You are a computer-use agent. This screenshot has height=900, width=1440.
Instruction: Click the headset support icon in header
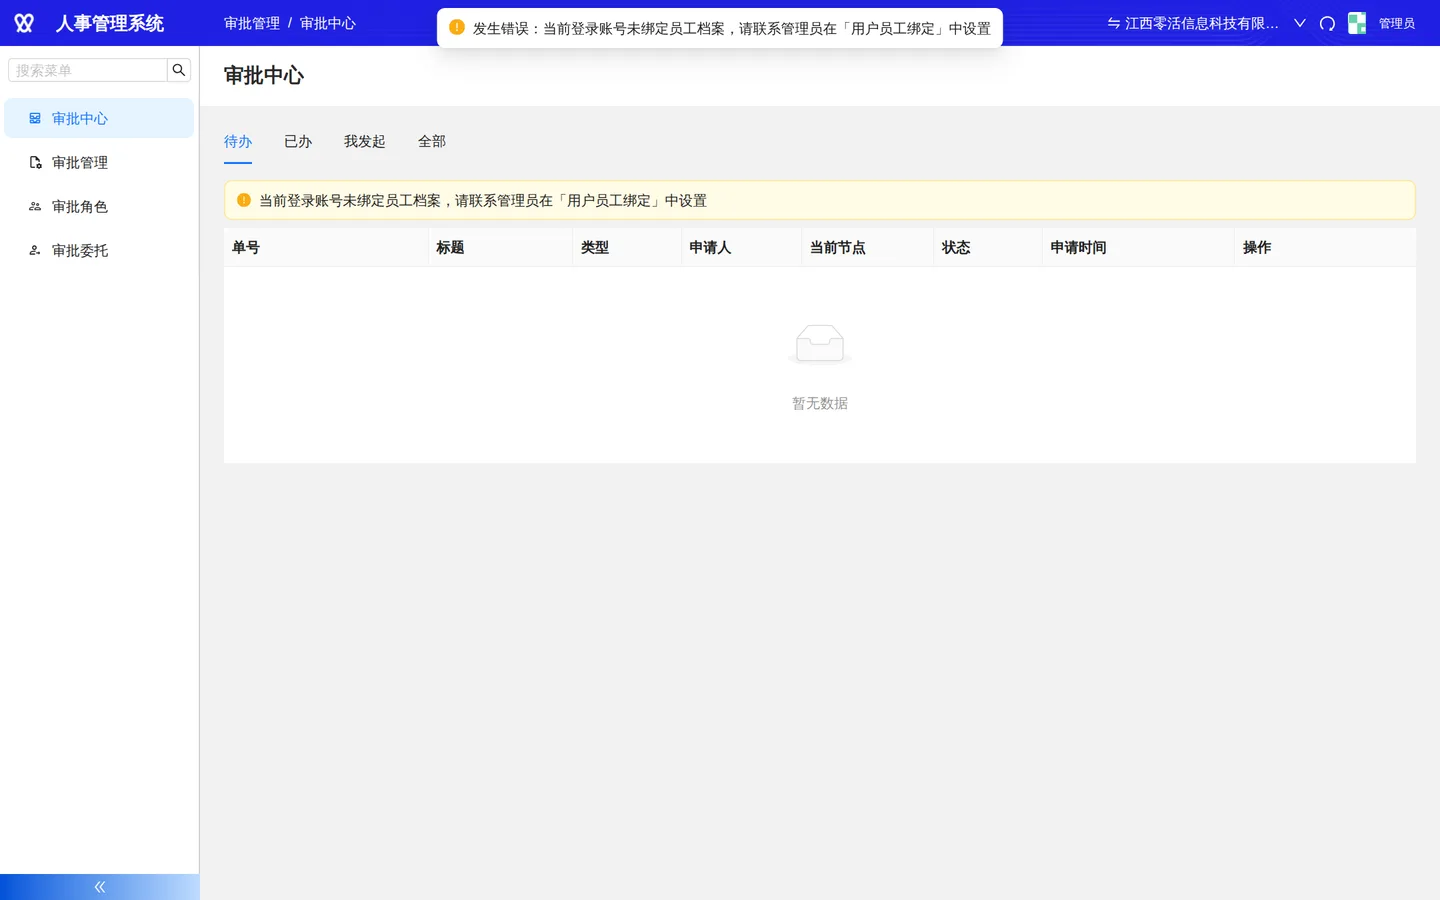point(1327,23)
